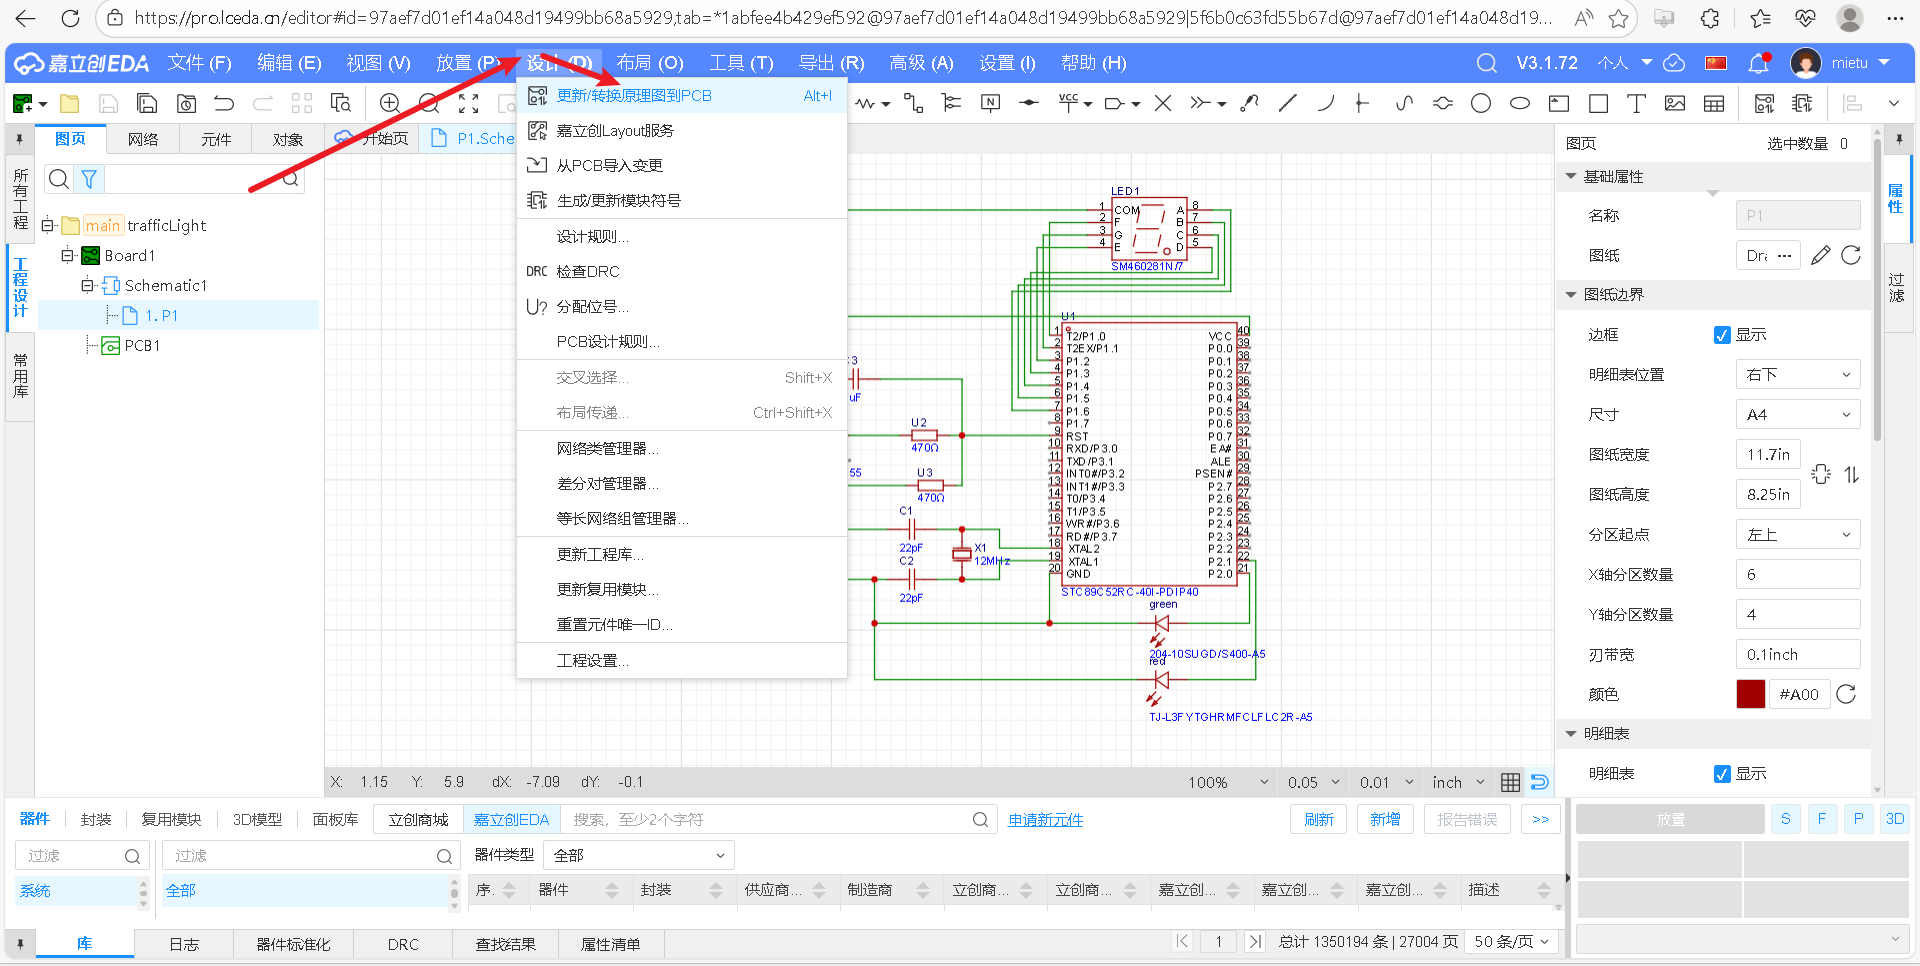Click the find and replace icon
The height and width of the screenshot is (966, 1920).
[x=341, y=103]
